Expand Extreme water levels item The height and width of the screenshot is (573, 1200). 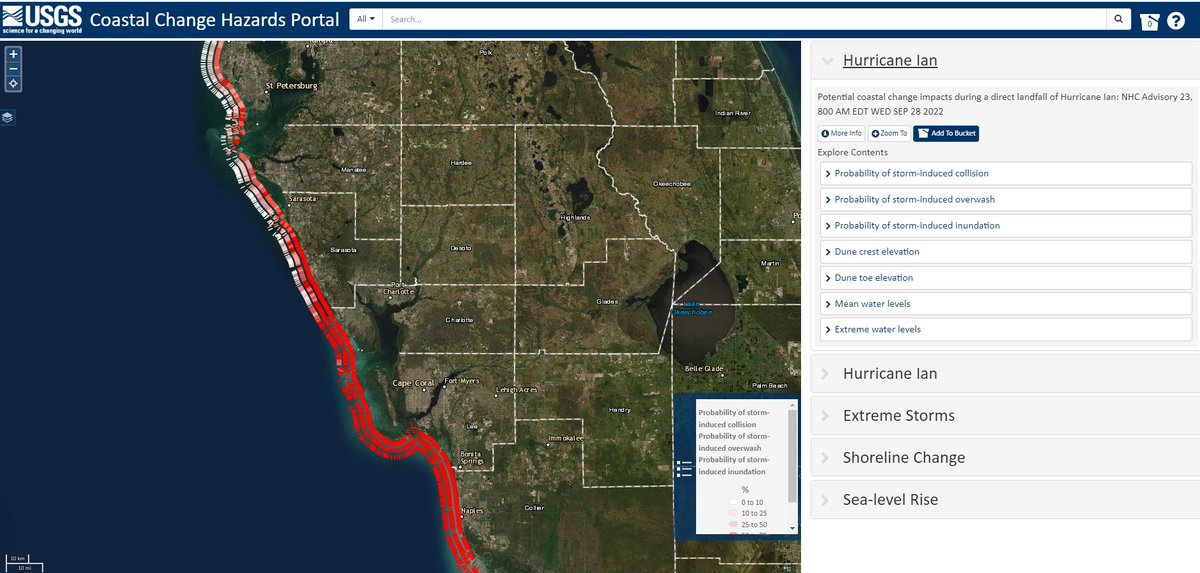tap(1005, 329)
